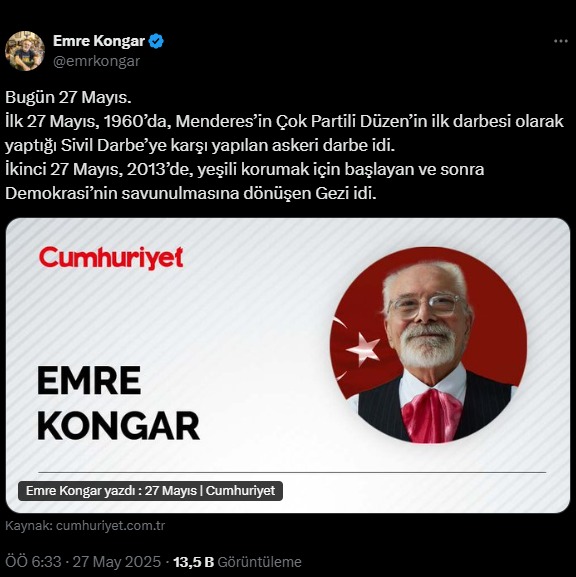Click the sentence starting 'İkinci 27 Mayıs, 2013'de'
The width and height of the screenshot is (576, 577).
click(x=244, y=169)
